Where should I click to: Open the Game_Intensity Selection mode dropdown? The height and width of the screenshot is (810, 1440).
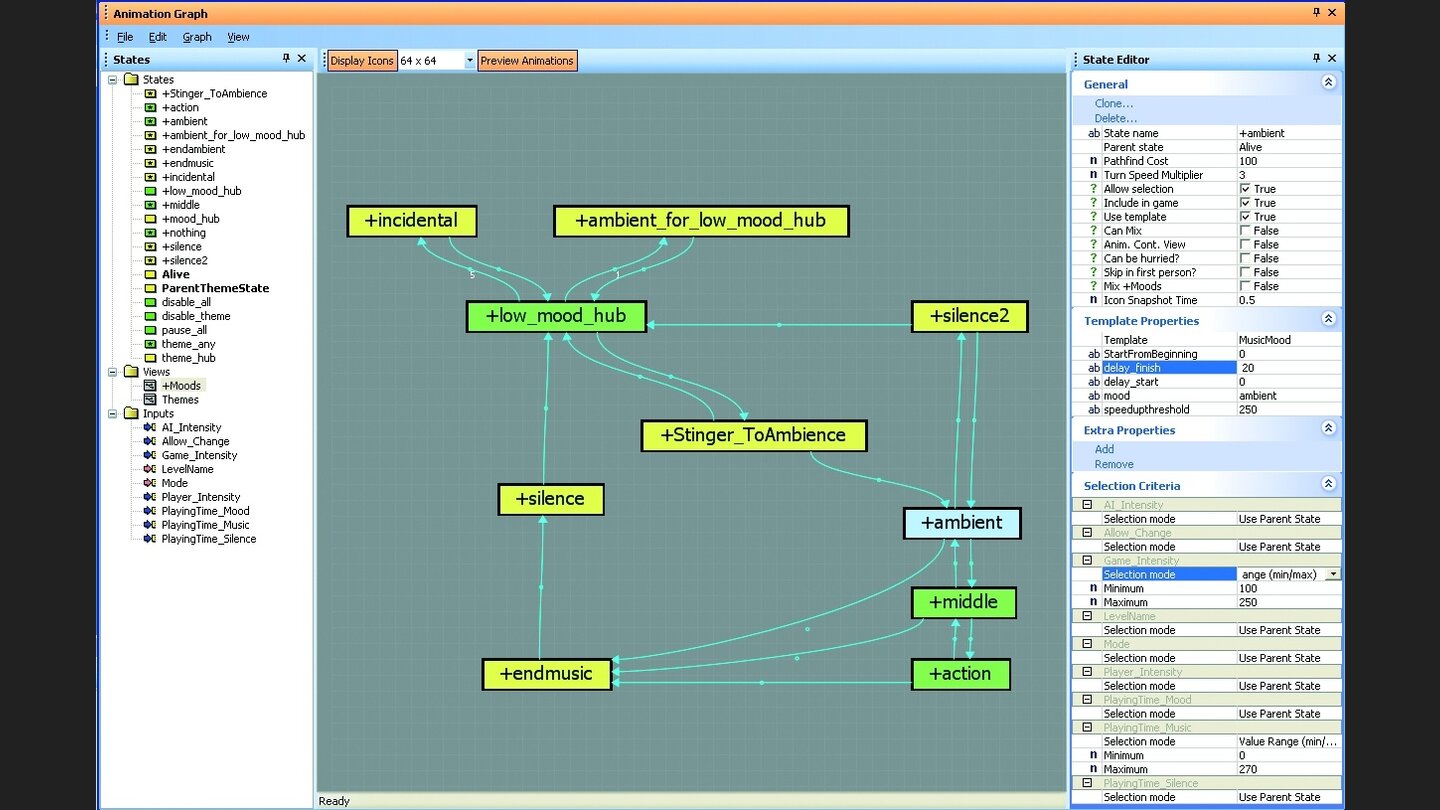(1333, 575)
